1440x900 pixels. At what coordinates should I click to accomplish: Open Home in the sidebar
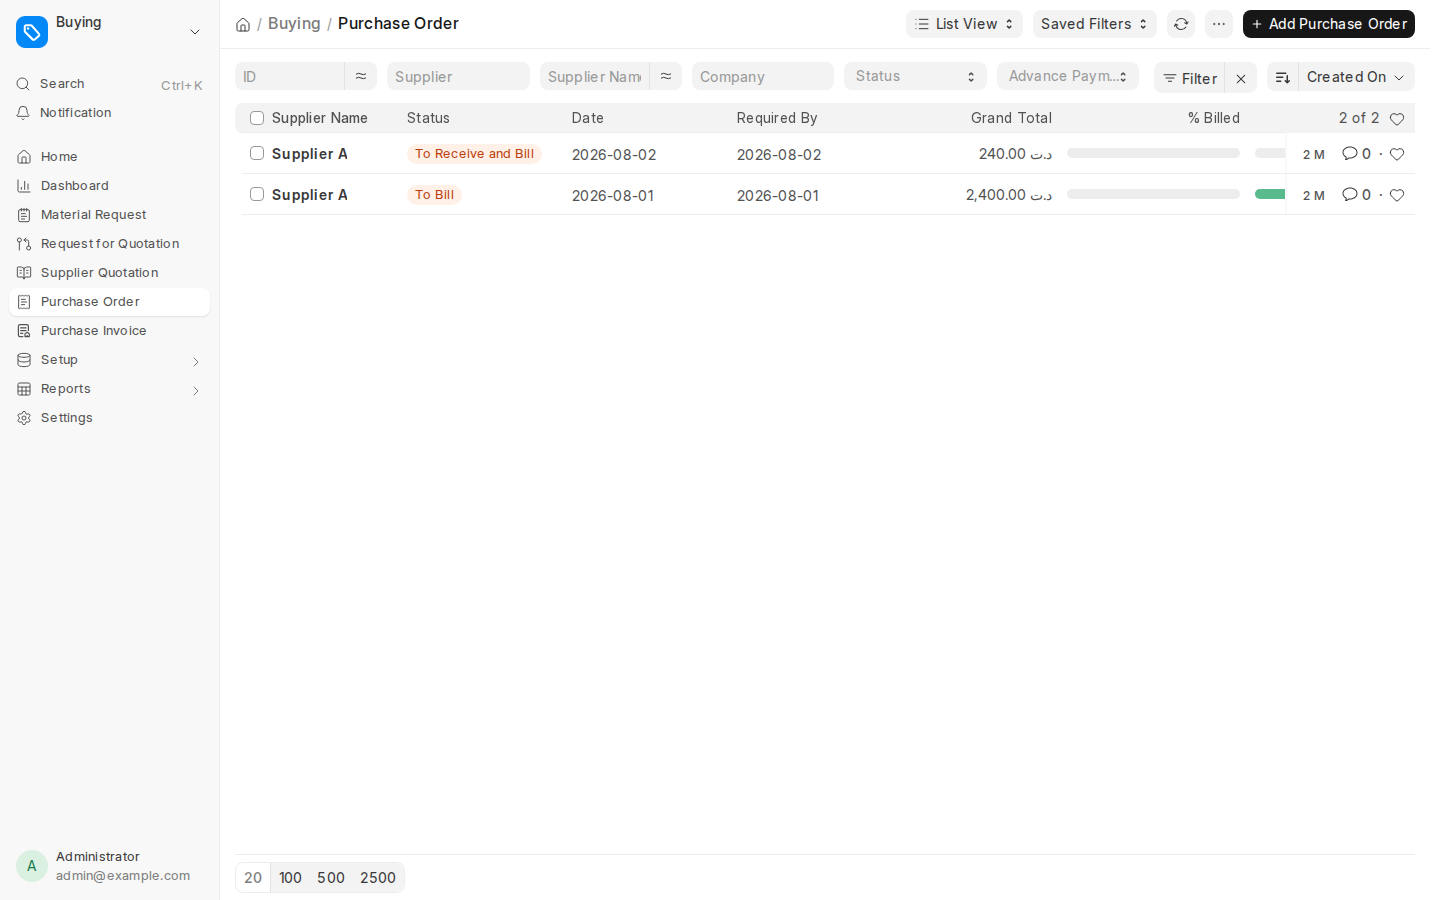click(109, 157)
